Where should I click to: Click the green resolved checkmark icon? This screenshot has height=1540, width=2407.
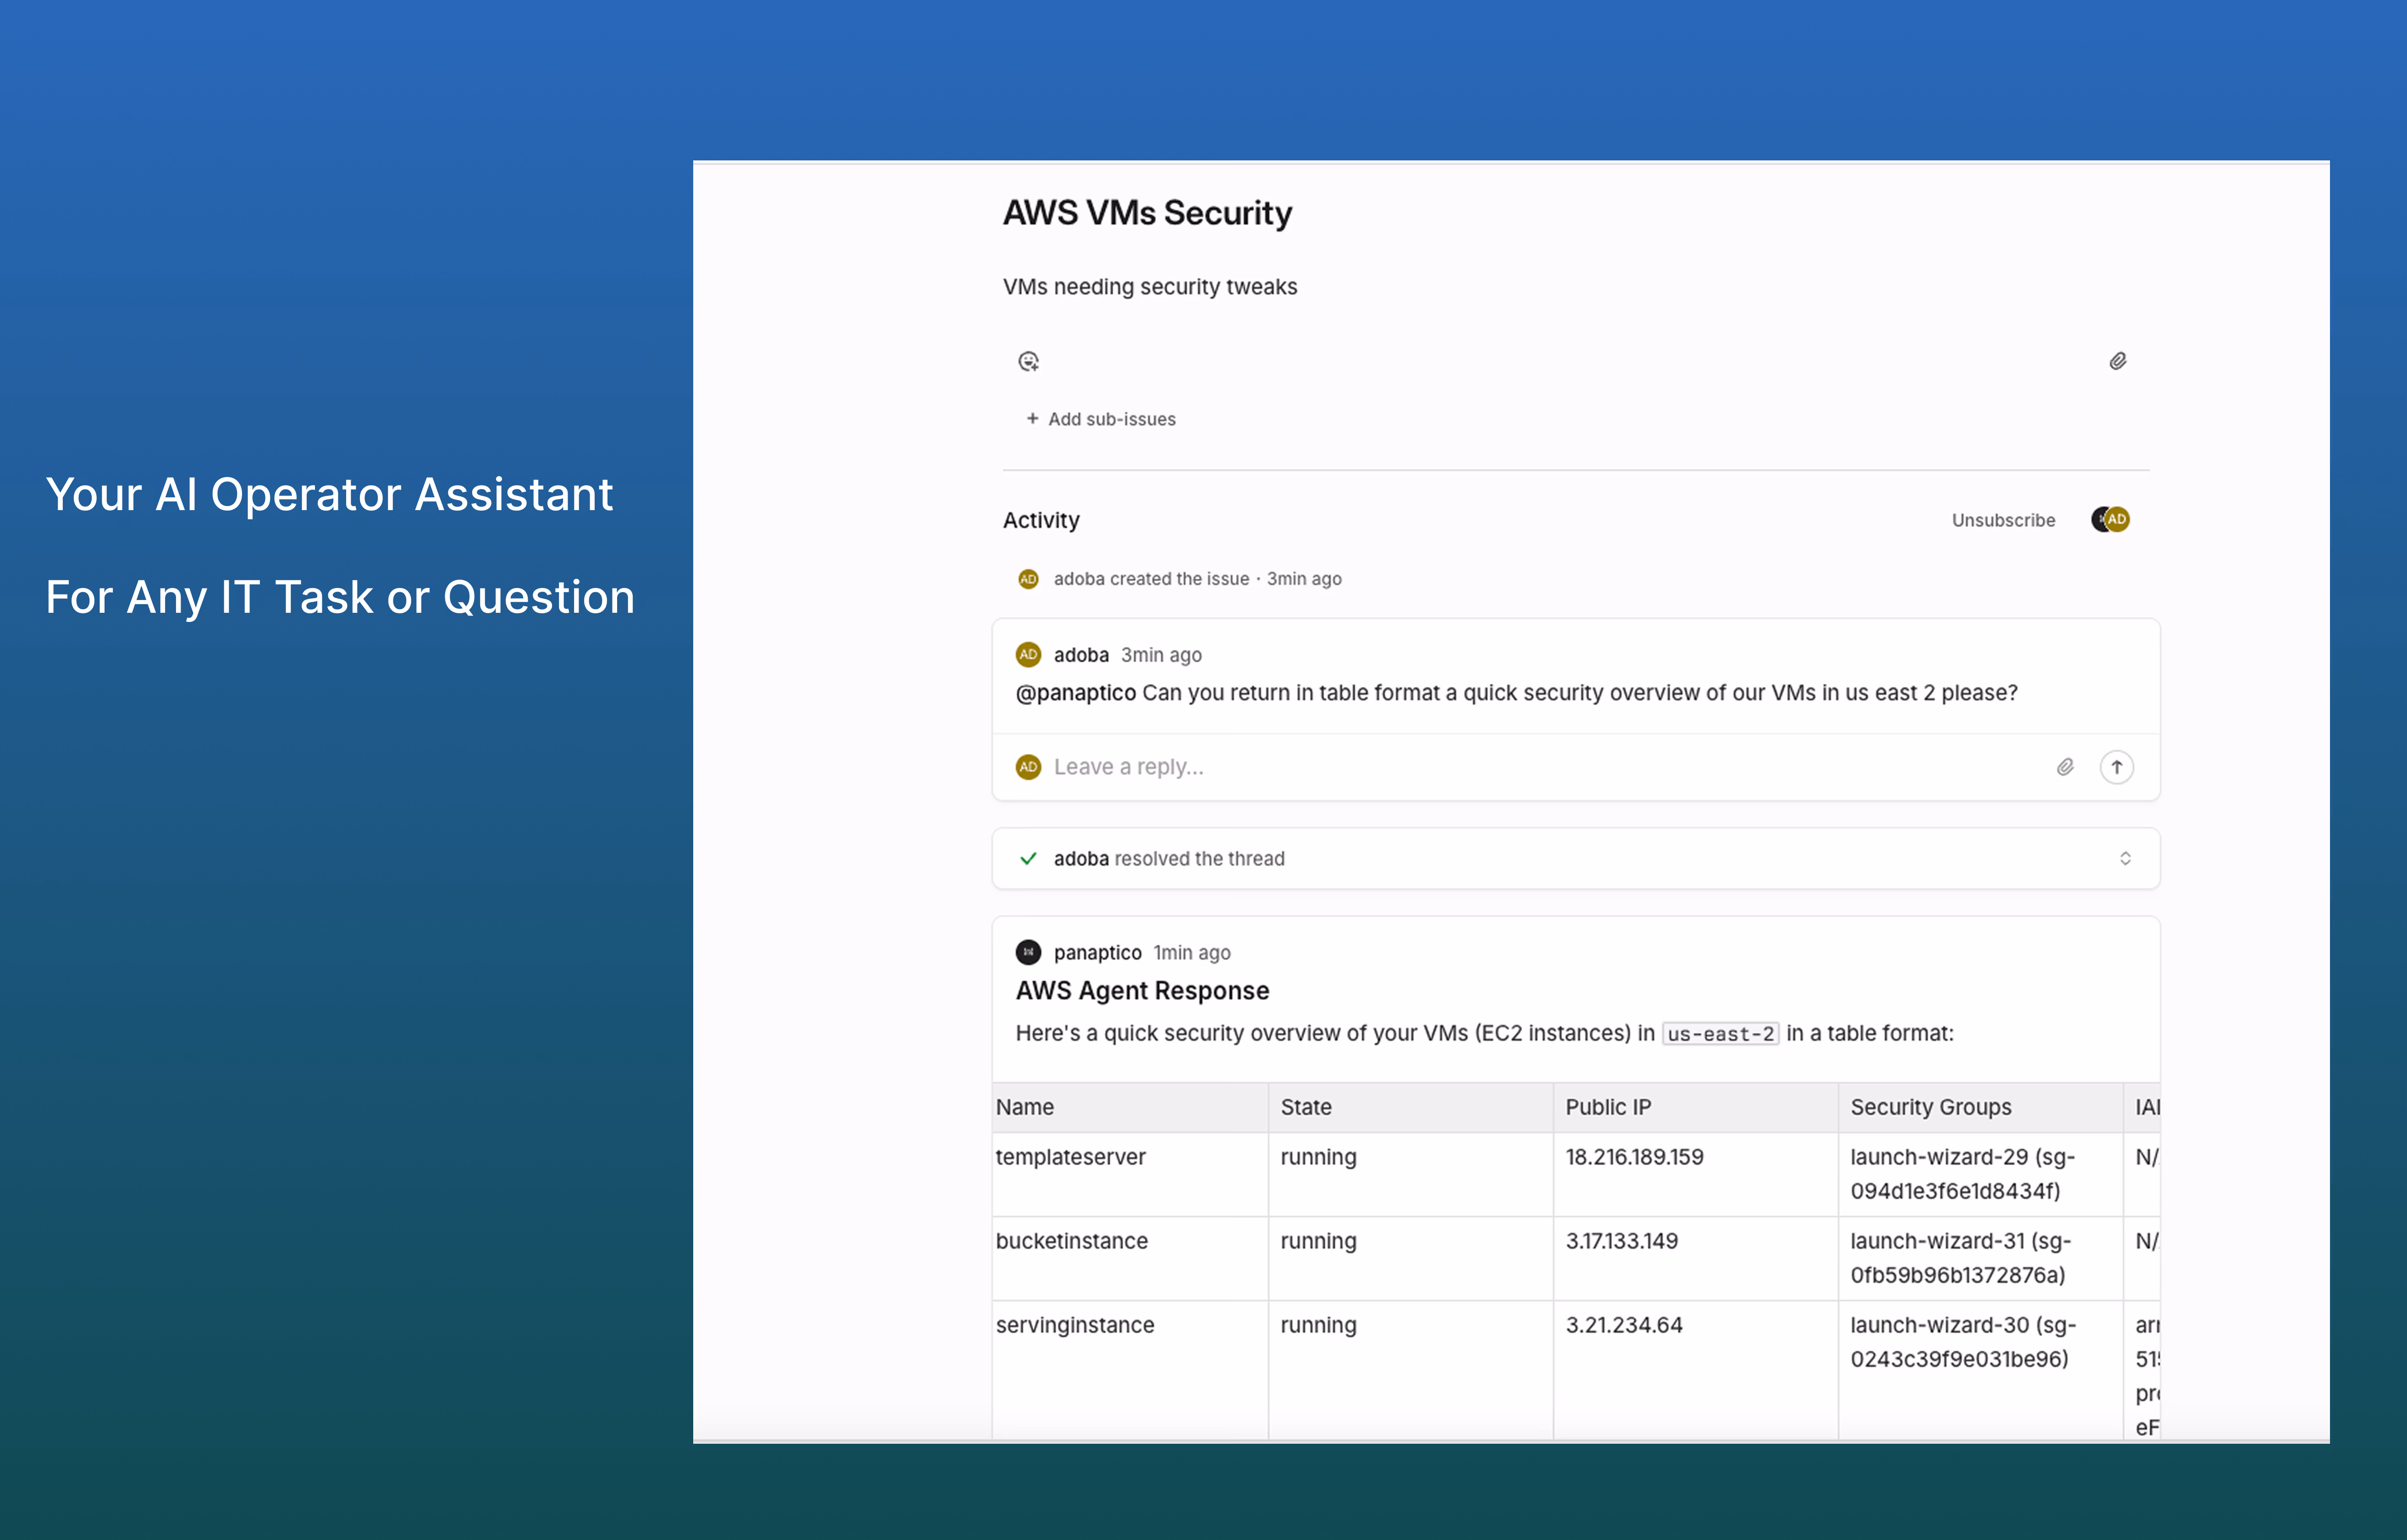pyautogui.click(x=1028, y=859)
